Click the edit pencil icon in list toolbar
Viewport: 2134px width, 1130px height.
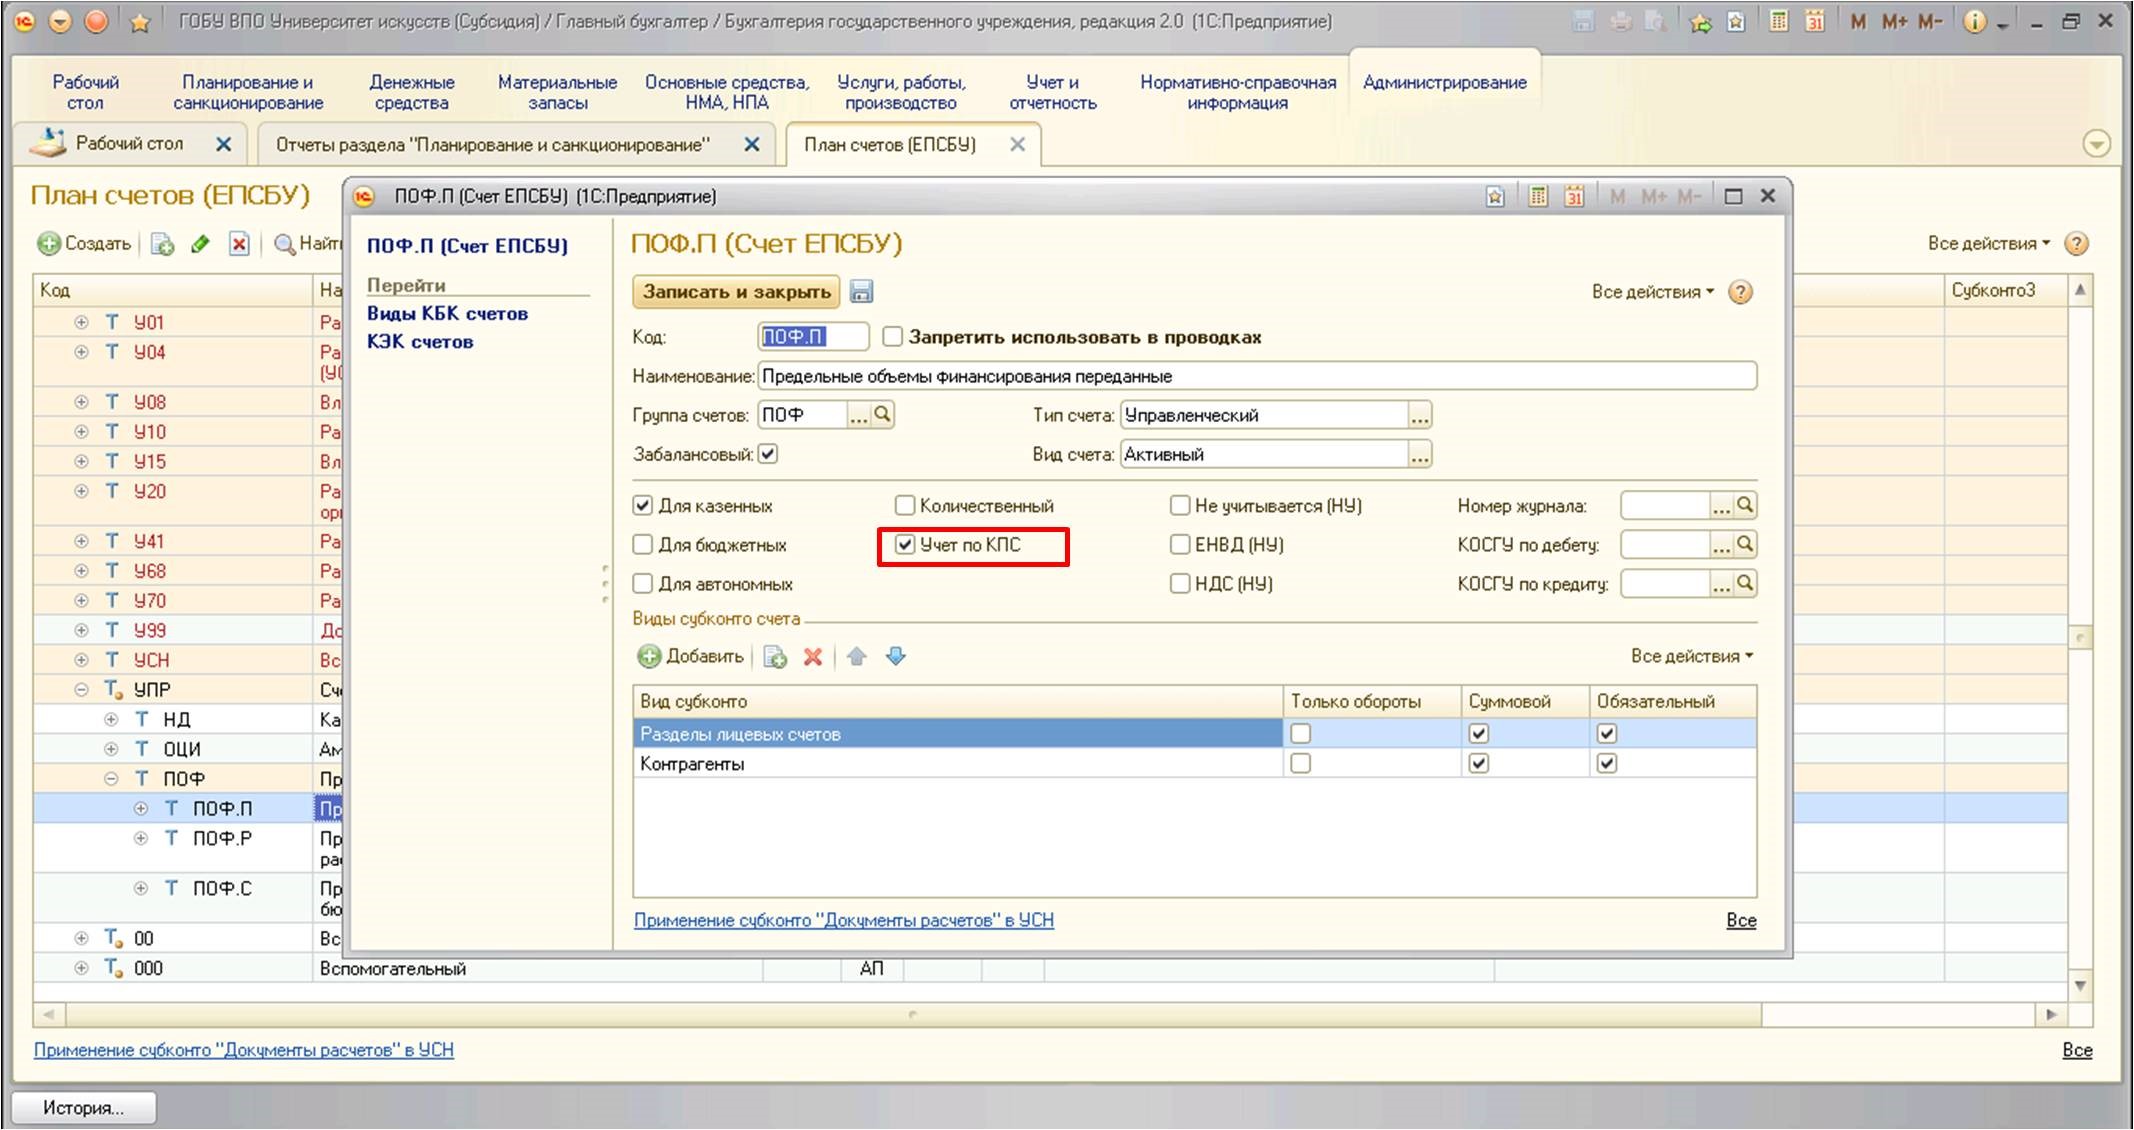click(200, 244)
